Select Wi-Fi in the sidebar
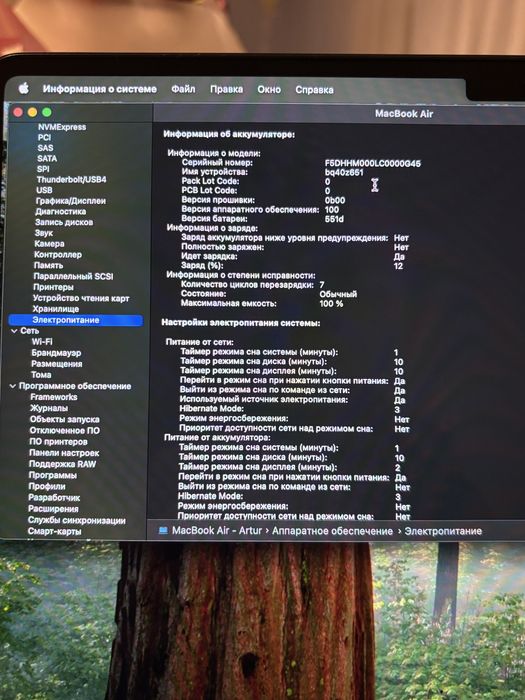525x700 pixels. point(42,342)
